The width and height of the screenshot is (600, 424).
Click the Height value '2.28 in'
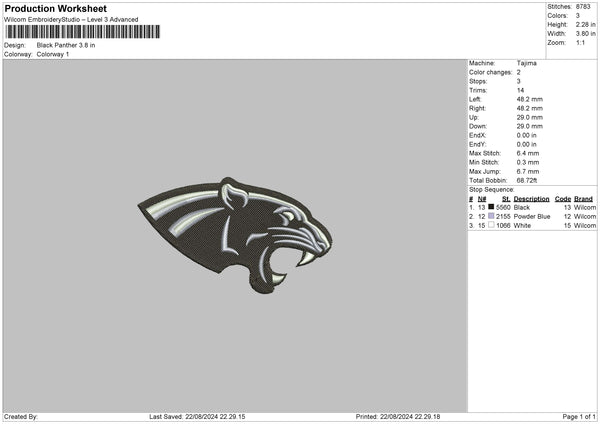click(585, 24)
